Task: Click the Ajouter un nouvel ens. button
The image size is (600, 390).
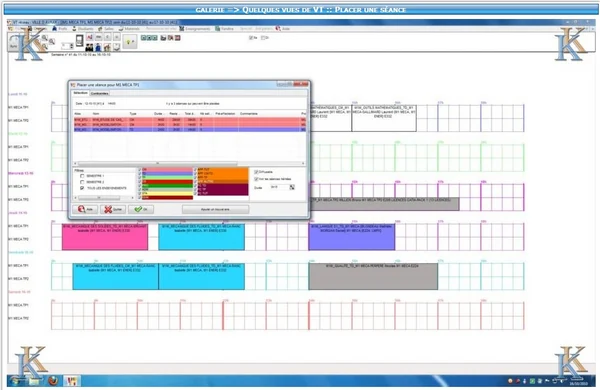Action: coord(215,209)
